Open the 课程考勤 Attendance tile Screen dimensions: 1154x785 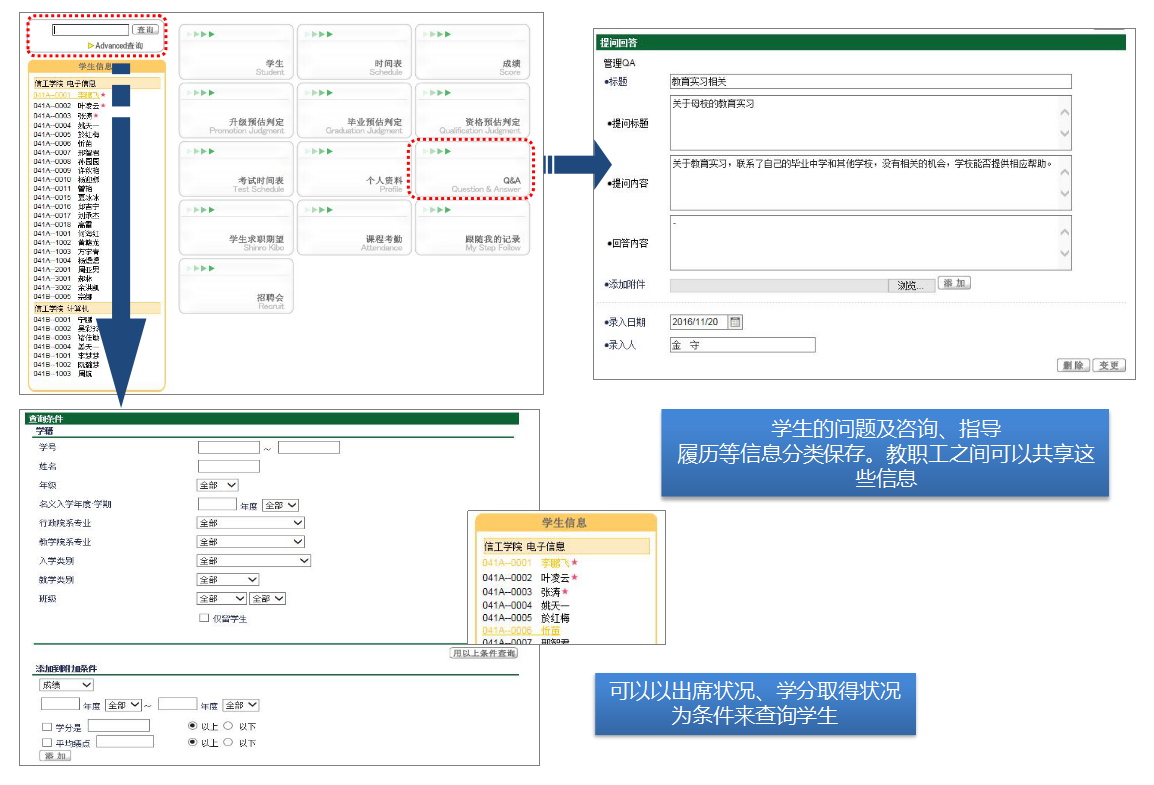(354, 228)
